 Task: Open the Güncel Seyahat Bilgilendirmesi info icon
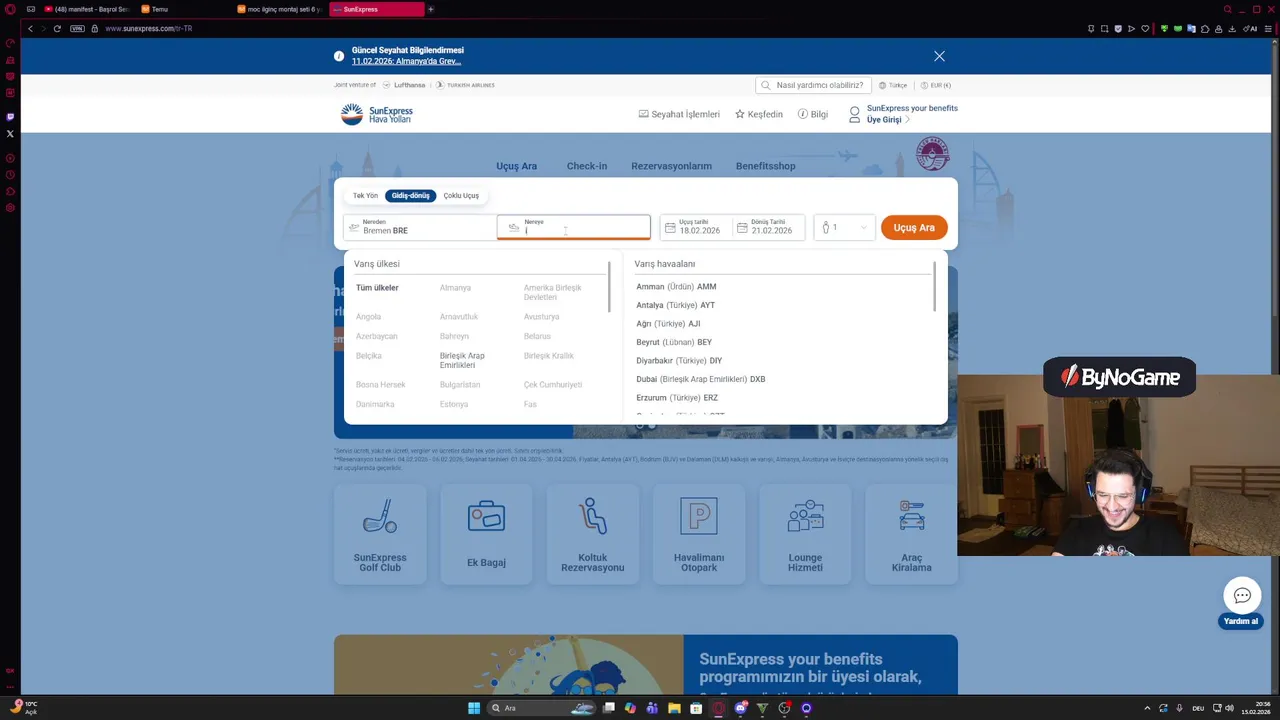339,56
